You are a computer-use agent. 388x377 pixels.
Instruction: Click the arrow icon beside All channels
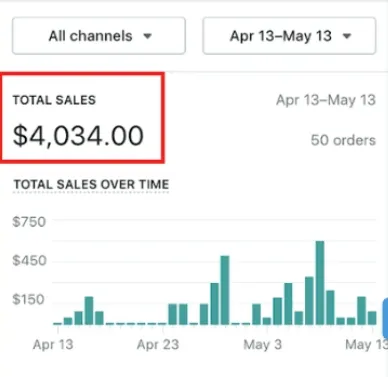148,36
